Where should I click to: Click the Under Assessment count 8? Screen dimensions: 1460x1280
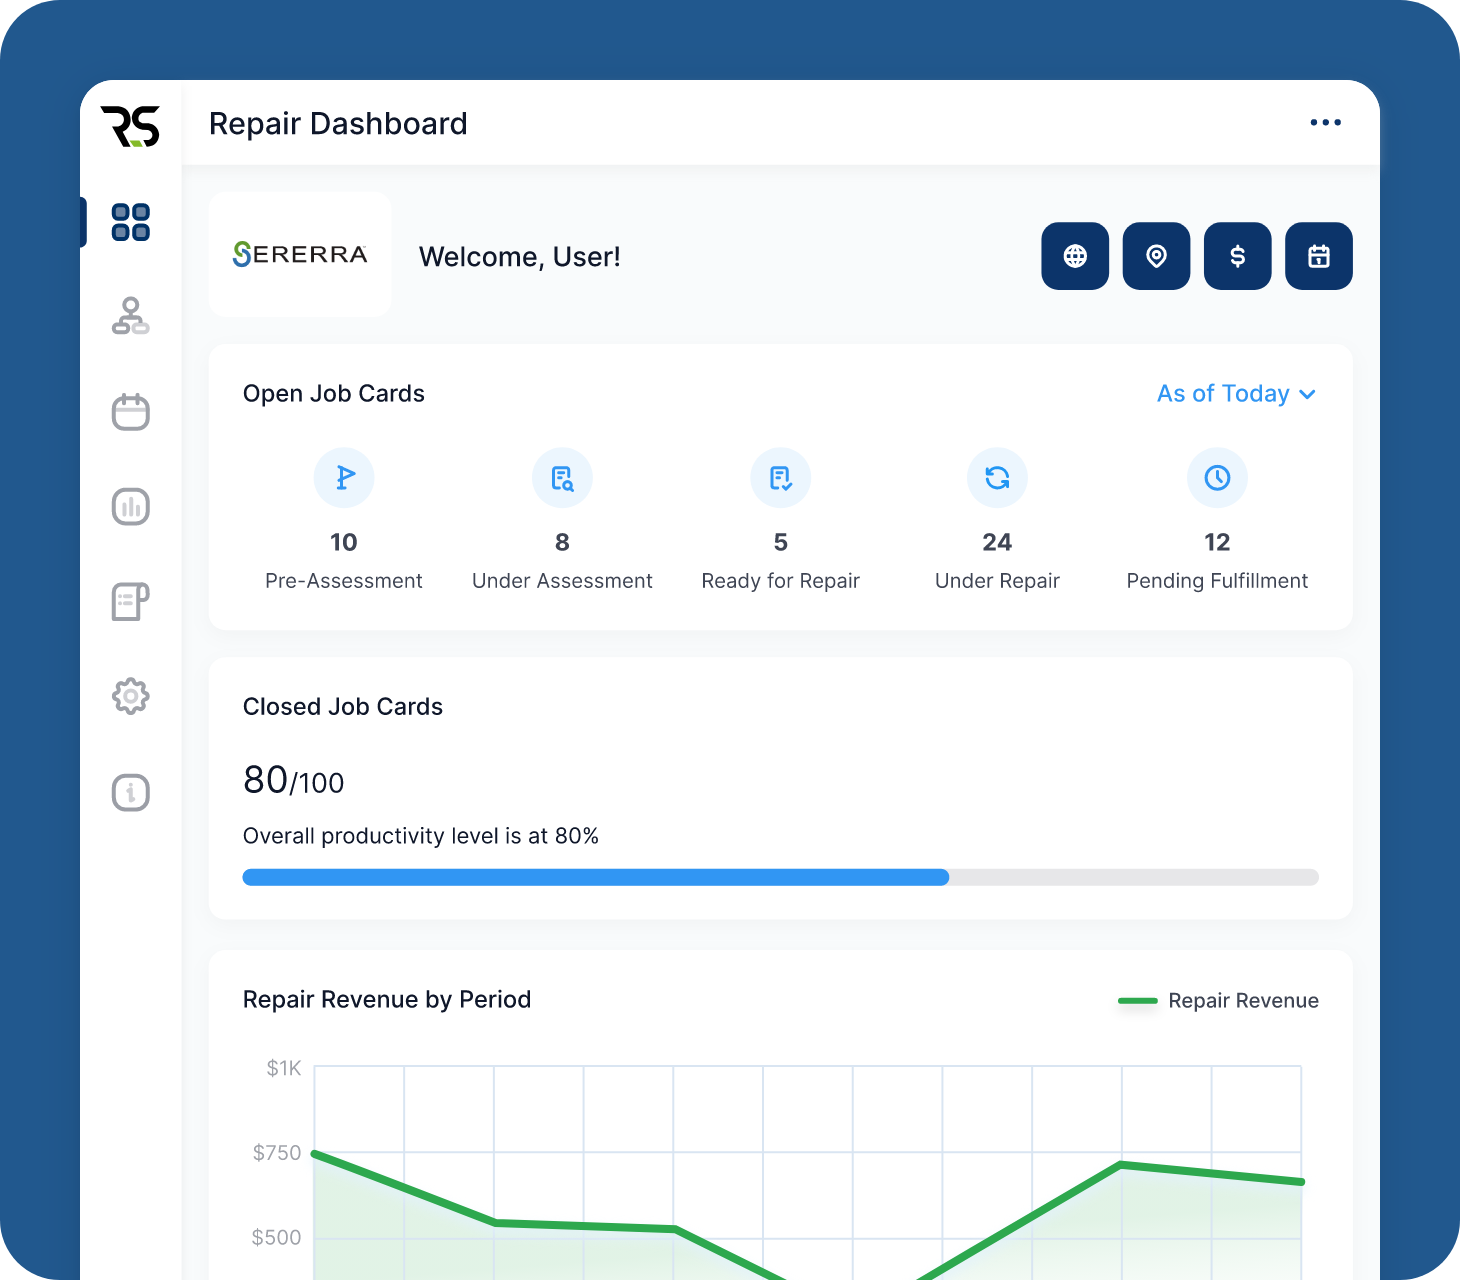point(562,542)
